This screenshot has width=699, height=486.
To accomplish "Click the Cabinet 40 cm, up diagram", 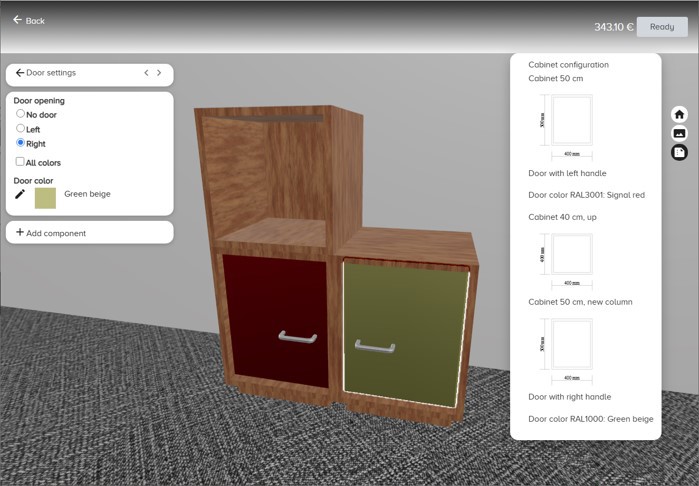I will point(567,259).
